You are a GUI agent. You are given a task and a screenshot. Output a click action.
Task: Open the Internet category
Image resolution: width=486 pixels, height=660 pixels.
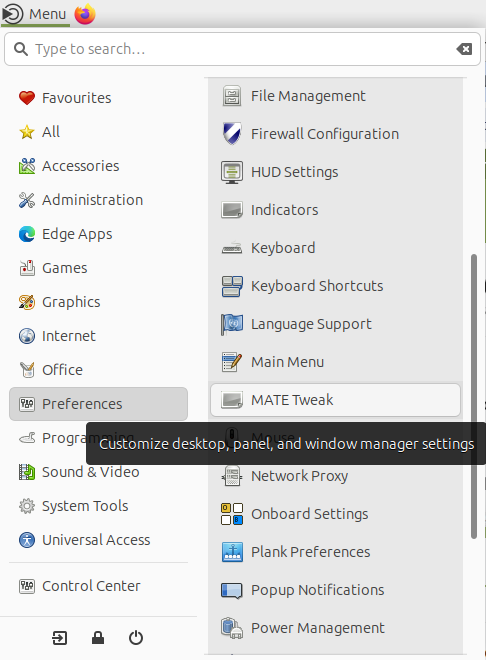tap(98, 336)
